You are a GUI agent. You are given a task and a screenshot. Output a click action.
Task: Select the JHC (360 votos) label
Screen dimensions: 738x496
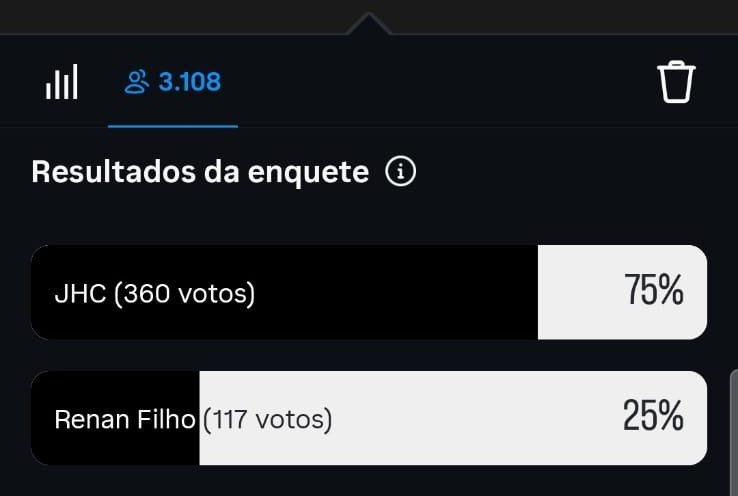155,294
